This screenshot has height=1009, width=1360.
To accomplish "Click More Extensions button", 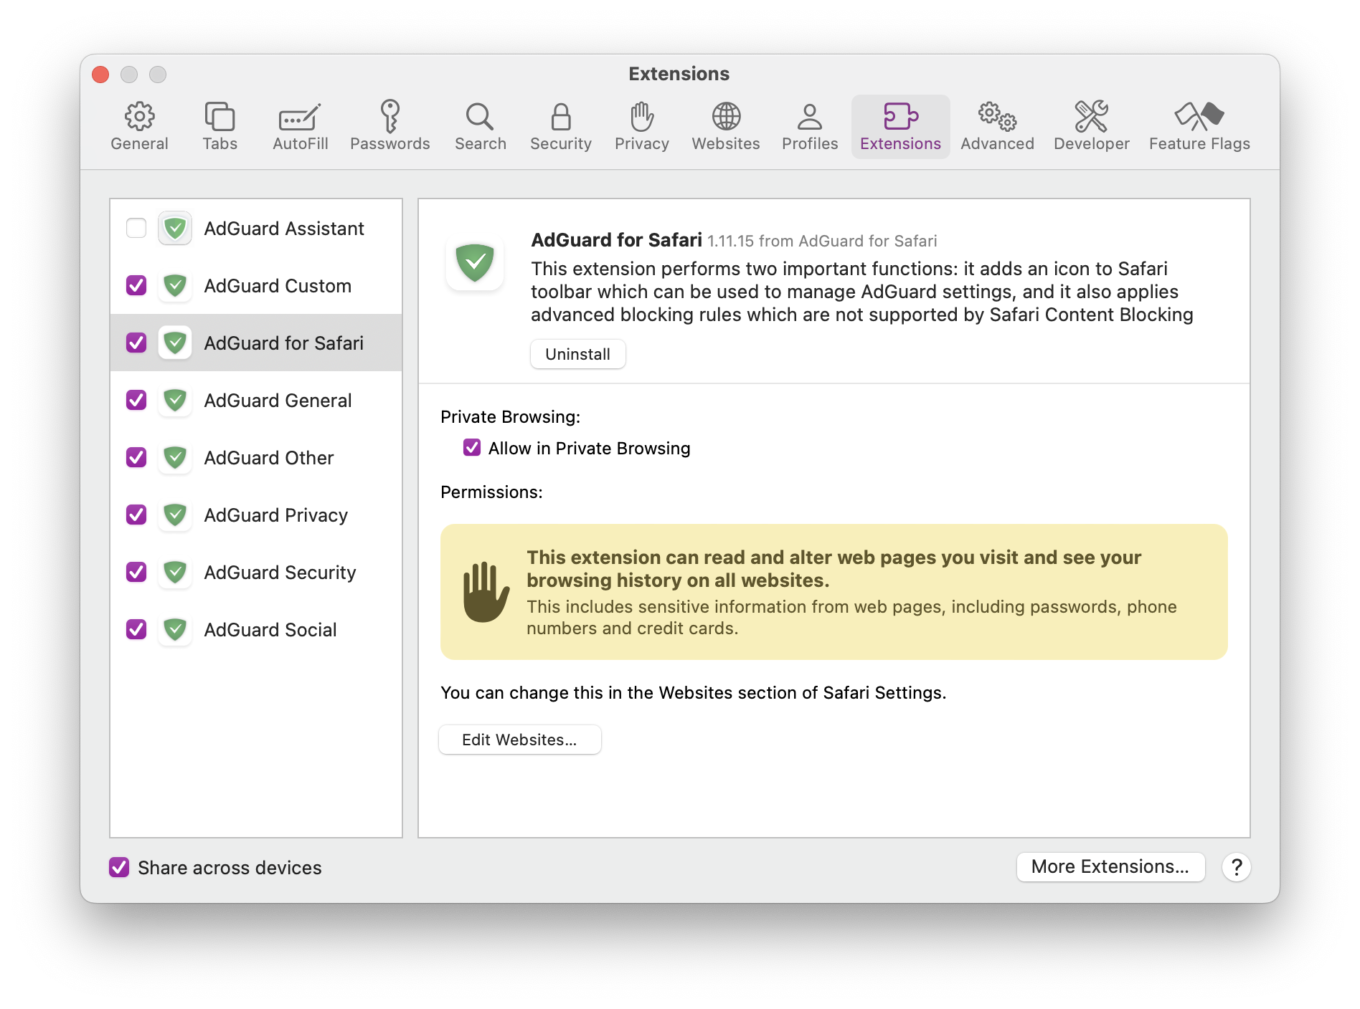I will 1110,866.
